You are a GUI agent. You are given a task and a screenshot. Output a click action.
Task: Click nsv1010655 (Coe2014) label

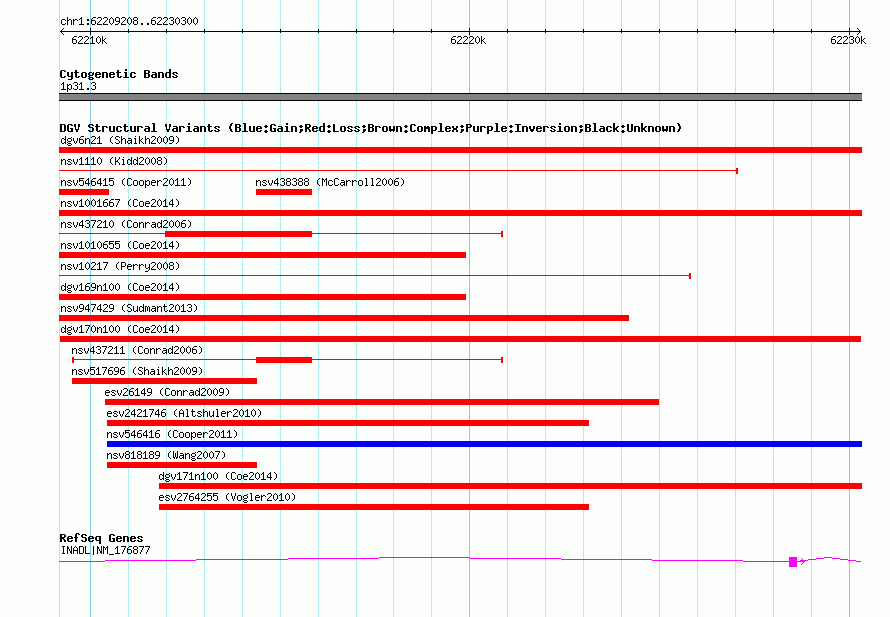tap(120, 245)
